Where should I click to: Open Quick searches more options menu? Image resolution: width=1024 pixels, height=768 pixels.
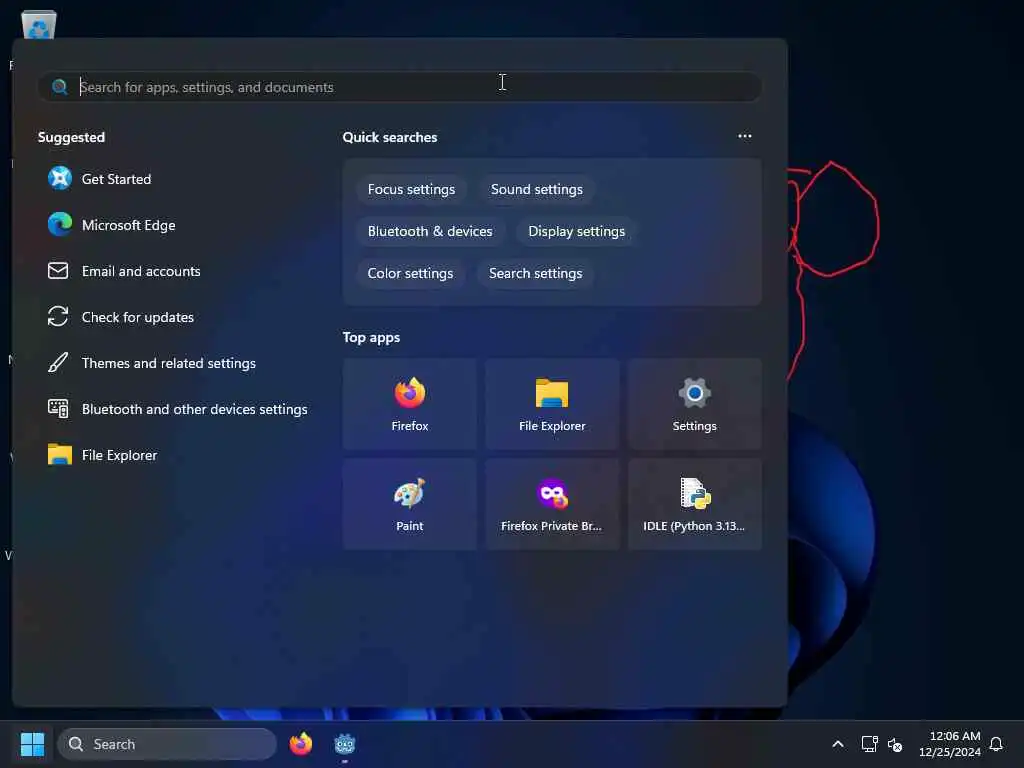pyautogui.click(x=744, y=136)
